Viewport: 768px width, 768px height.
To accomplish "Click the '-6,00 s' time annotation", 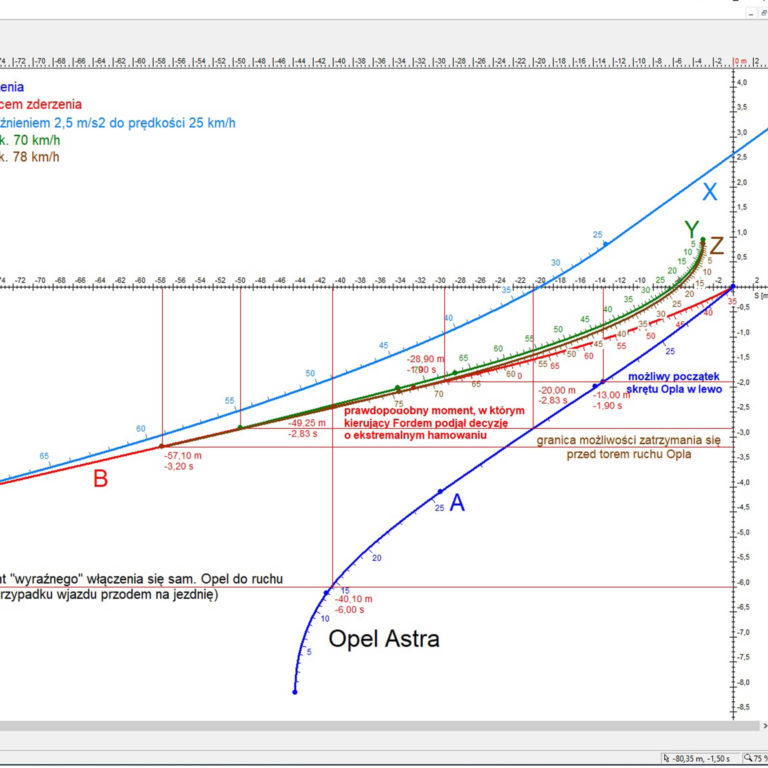I will [350, 610].
